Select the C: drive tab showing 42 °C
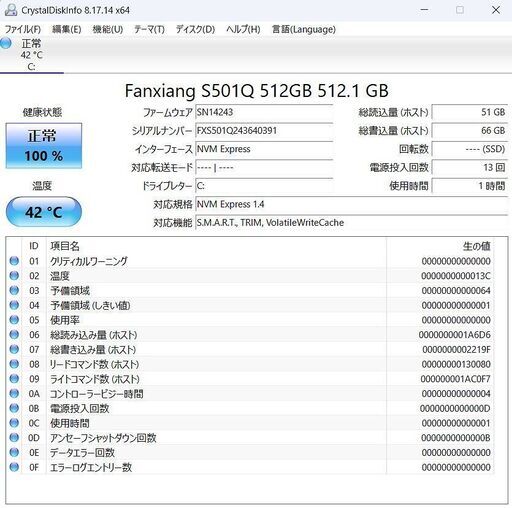The height and width of the screenshot is (508, 512). (x=32, y=55)
